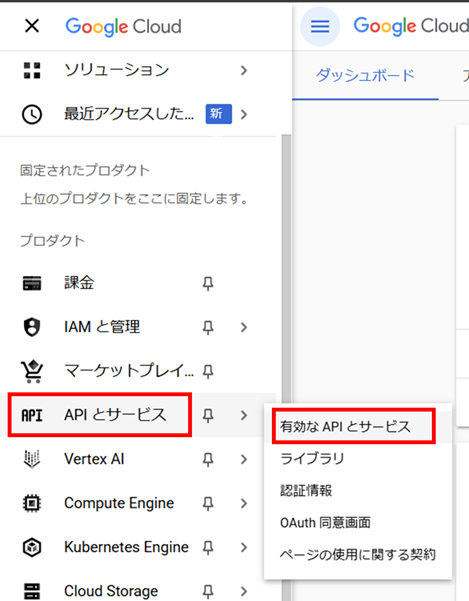Expand Vertex AI submenu chevron
Screen dimensions: 469x601
[x=244, y=459]
